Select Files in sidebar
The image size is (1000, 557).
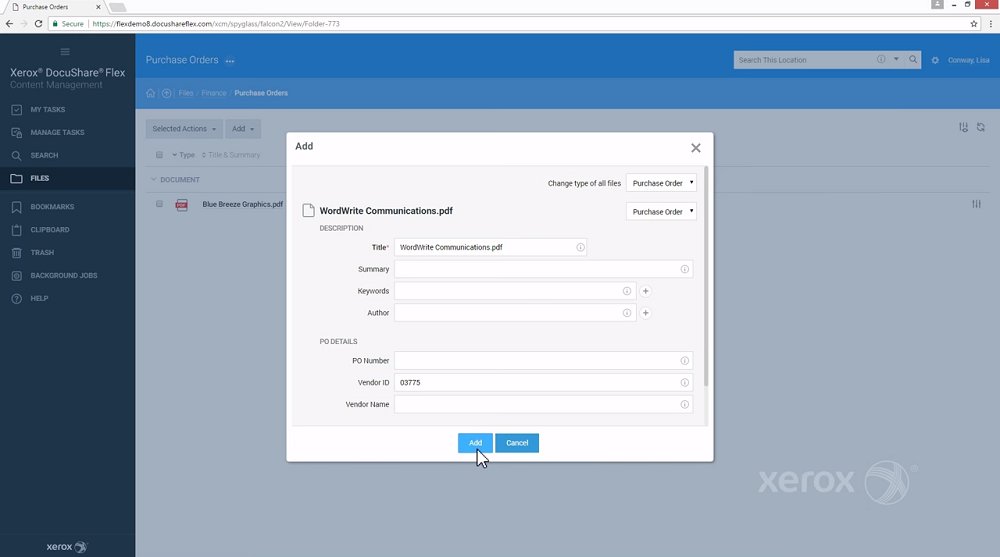point(67,179)
